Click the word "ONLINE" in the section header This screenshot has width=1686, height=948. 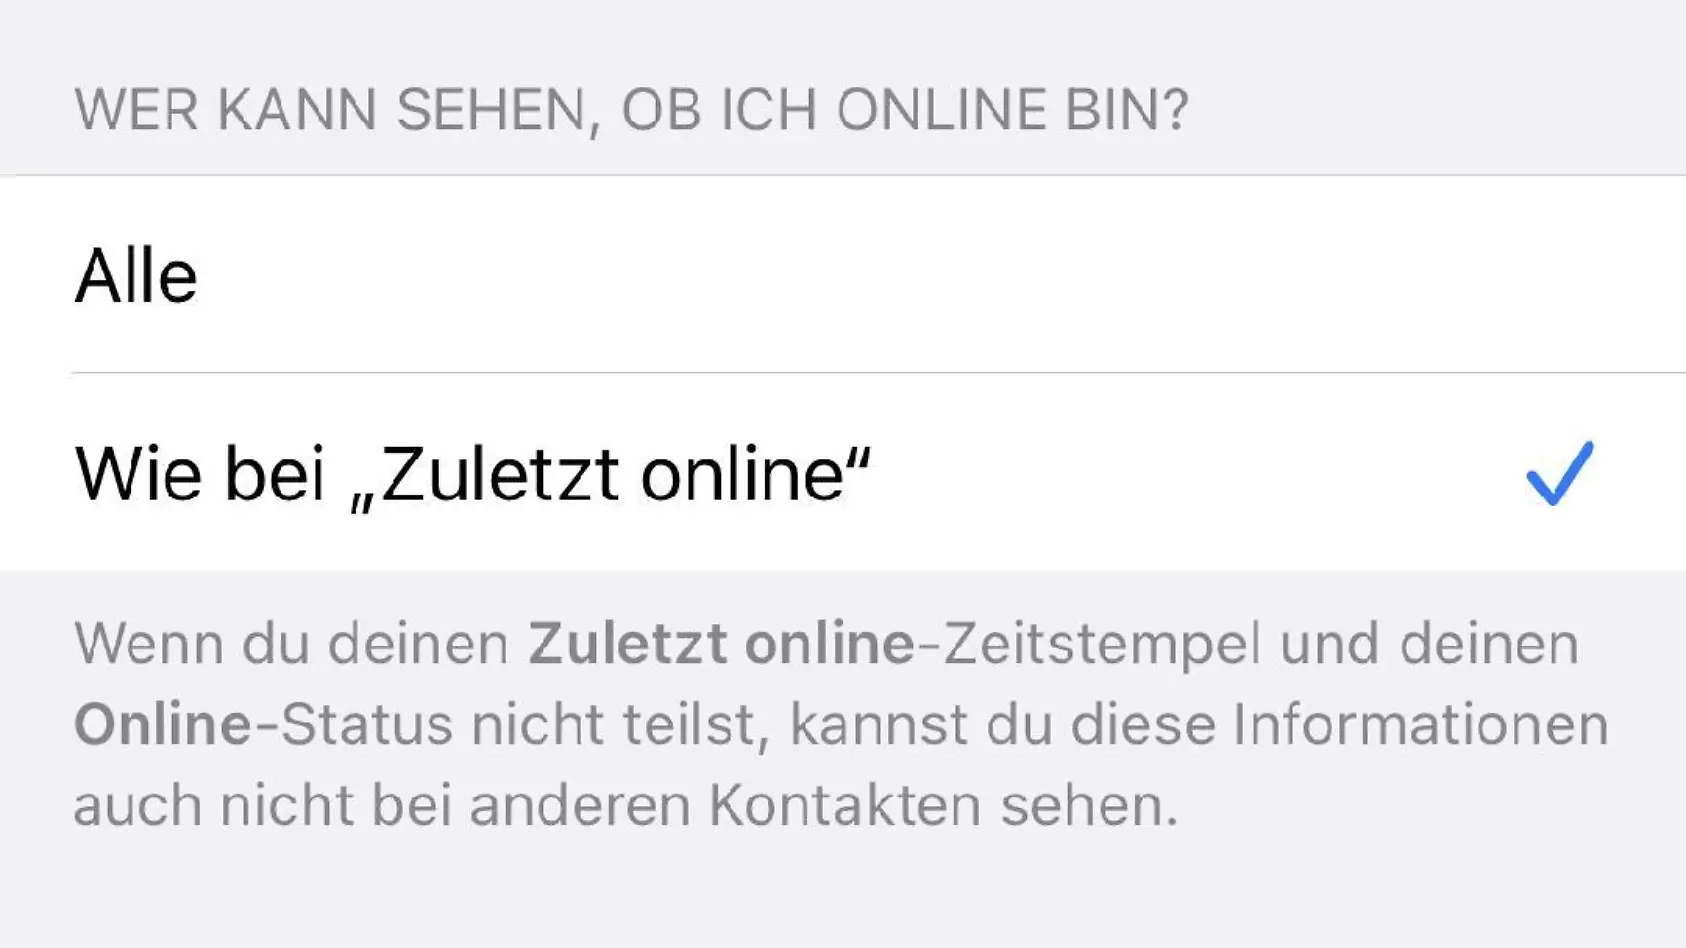coord(941,109)
